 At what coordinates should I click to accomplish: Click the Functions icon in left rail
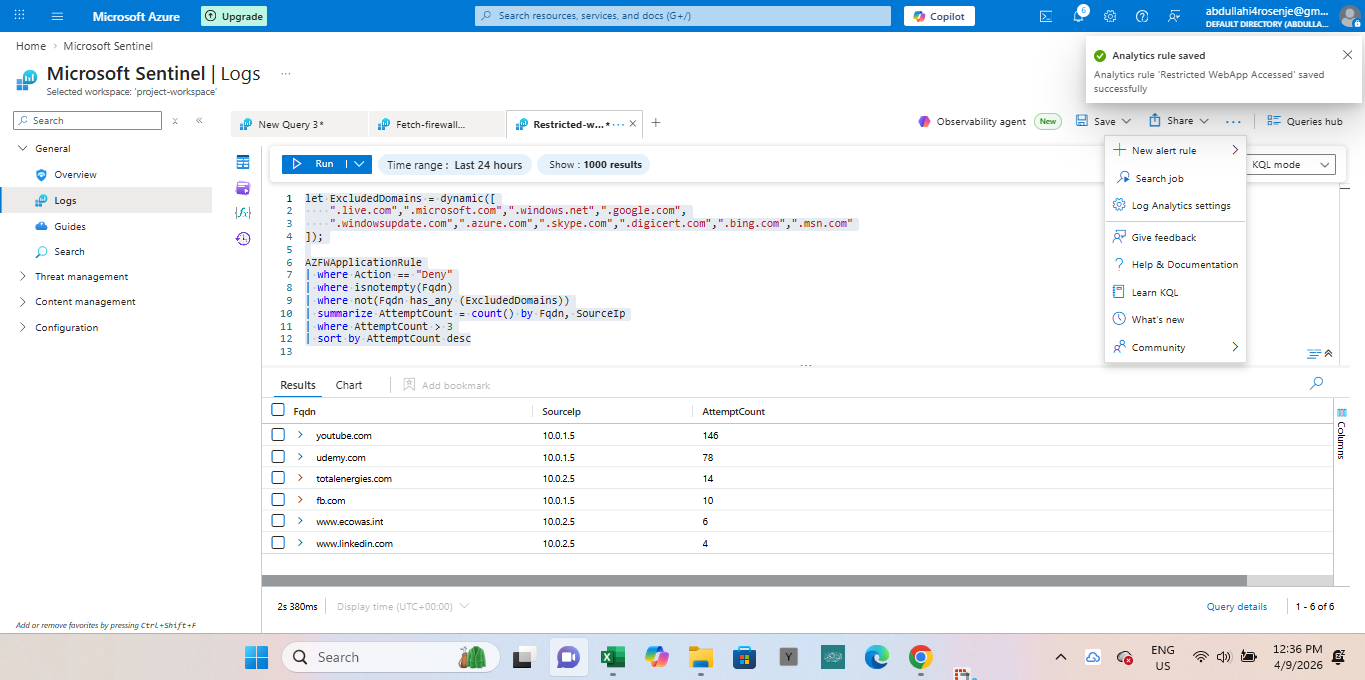tap(243, 213)
